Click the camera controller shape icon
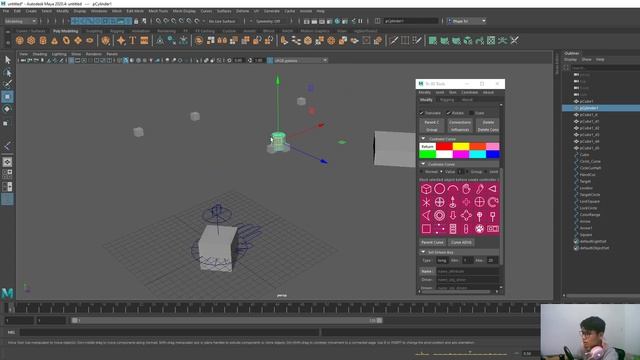 pos(493,229)
